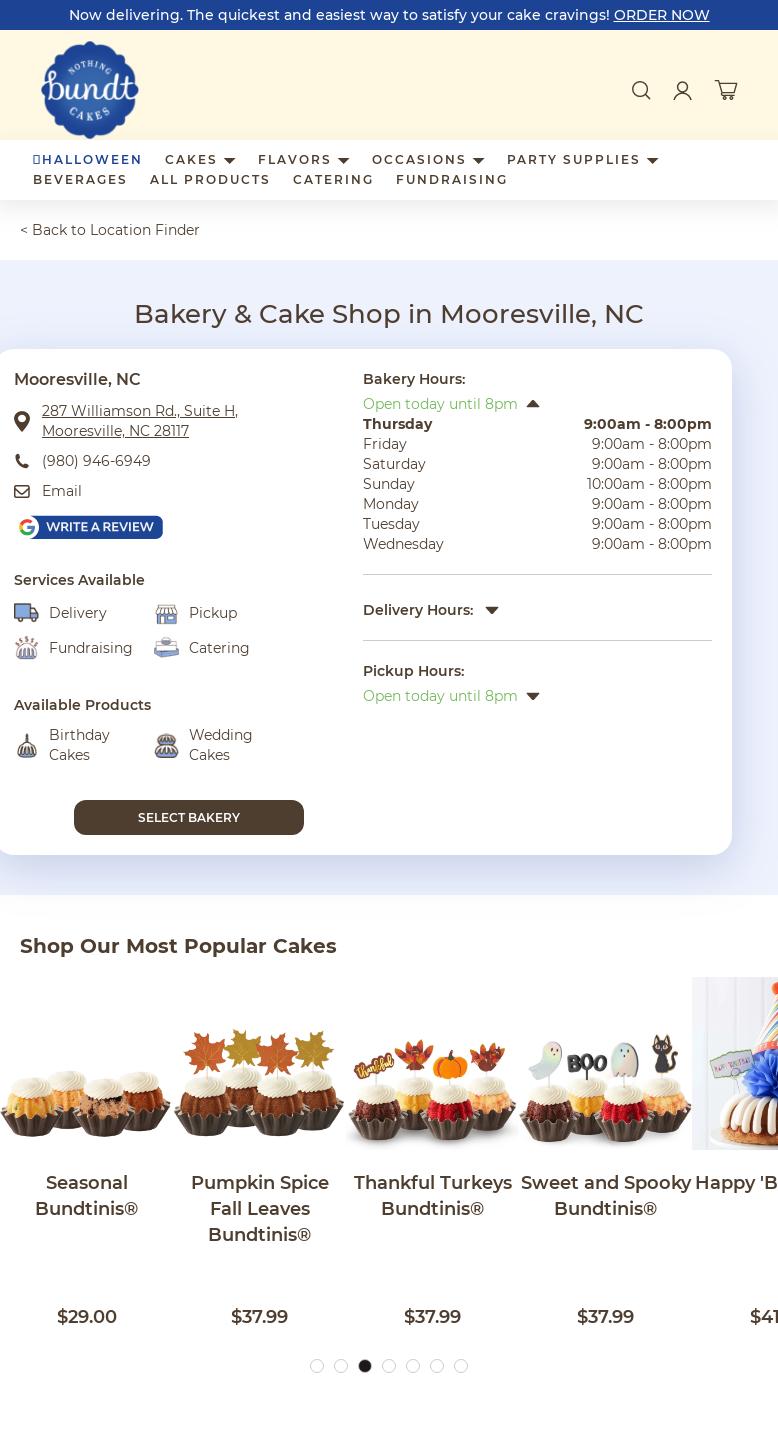Click the Select Bakery button
Image resolution: width=778 pixels, height=1429 pixels.
[189, 817]
